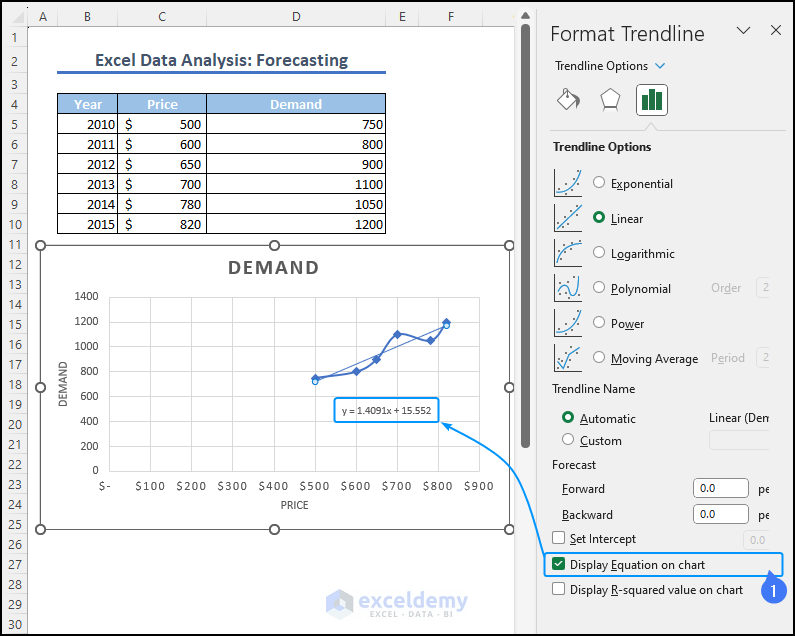This screenshot has height=636, width=795.
Task: Click the Forecast Backward input field
Action: 720,514
